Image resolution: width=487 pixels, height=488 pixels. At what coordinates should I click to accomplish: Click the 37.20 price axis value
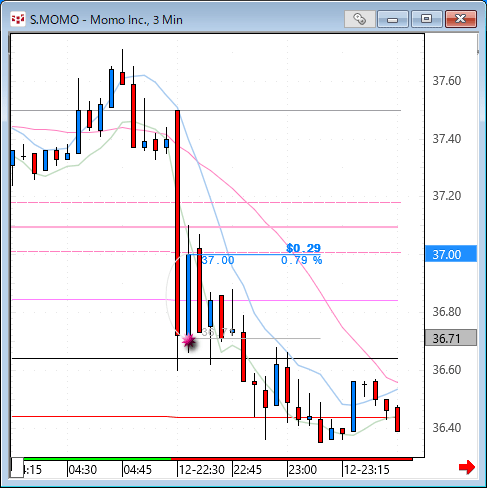pos(447,196)
